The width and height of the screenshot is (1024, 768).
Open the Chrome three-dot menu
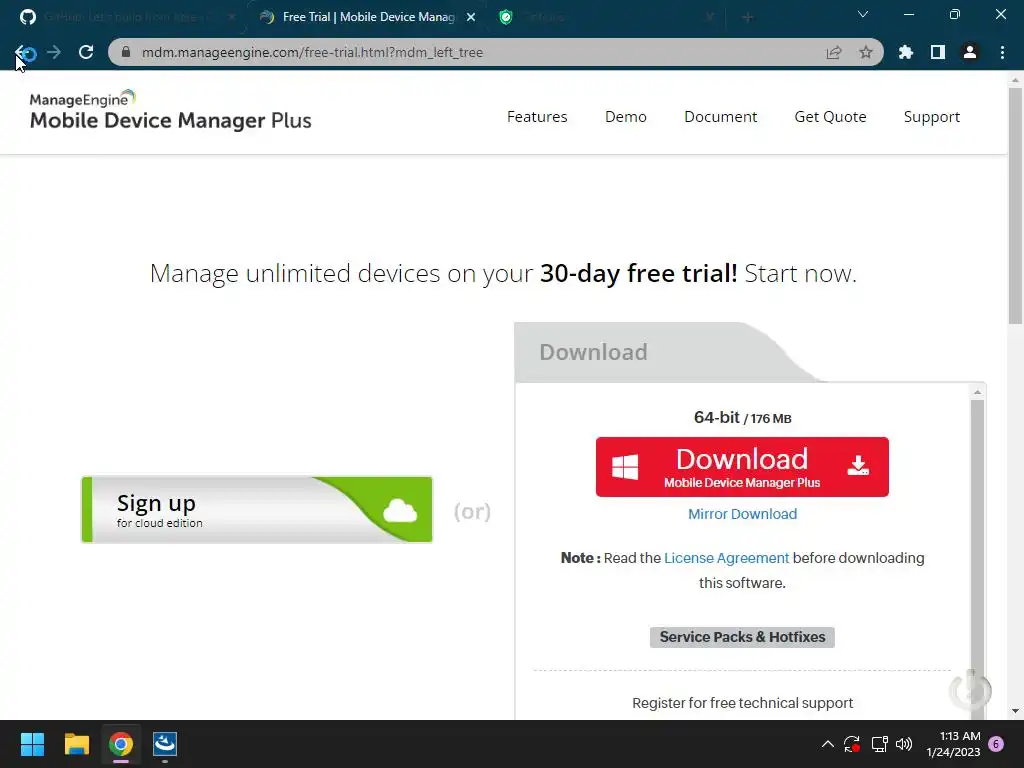[1002, 52]
